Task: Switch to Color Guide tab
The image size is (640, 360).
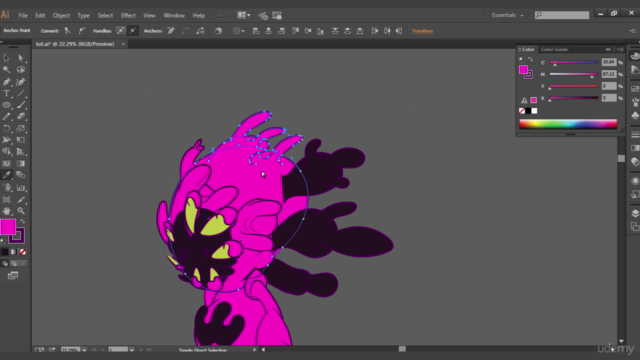Action: click(554, 49)
